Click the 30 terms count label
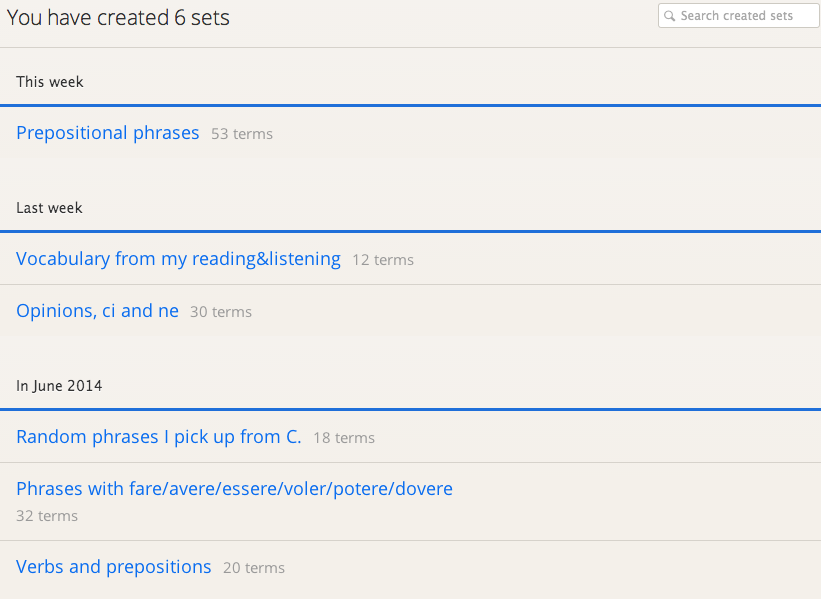821x599 pixels. click(x=221, y=312)
